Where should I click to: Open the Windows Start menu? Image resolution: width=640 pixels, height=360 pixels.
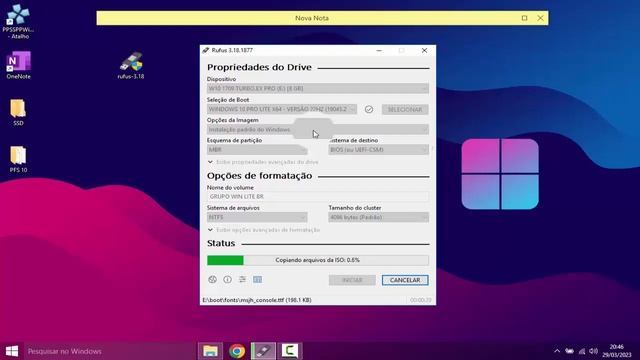pos(12,351)
